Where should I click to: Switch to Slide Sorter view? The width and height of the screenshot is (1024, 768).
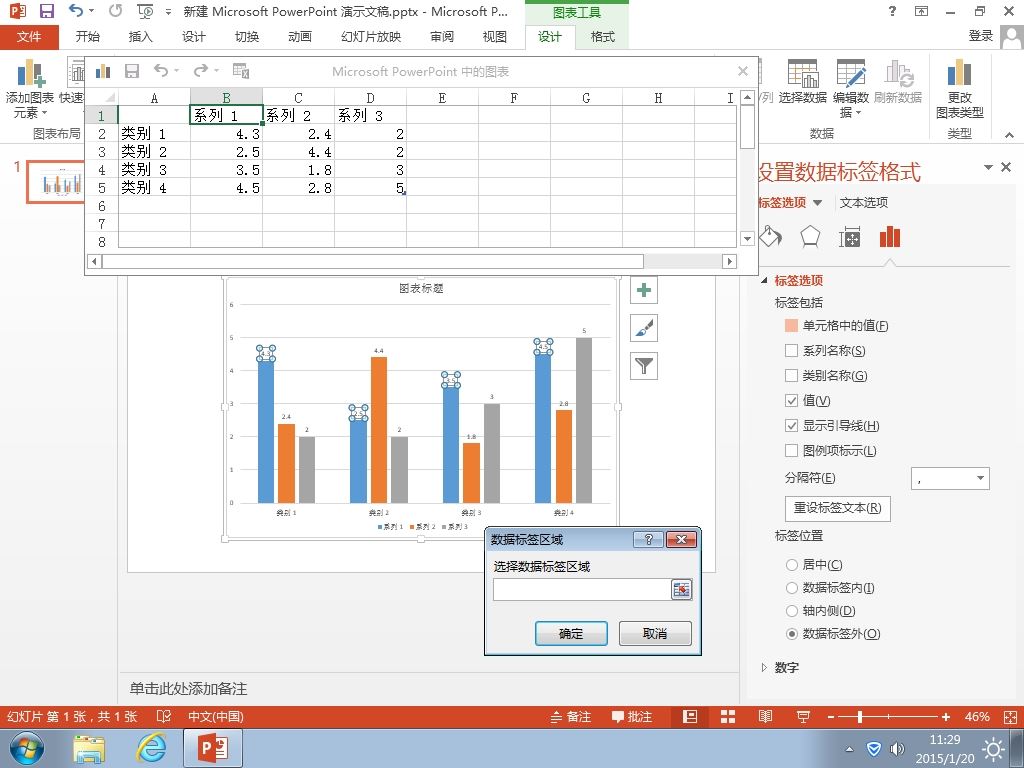tap(728, 717)
